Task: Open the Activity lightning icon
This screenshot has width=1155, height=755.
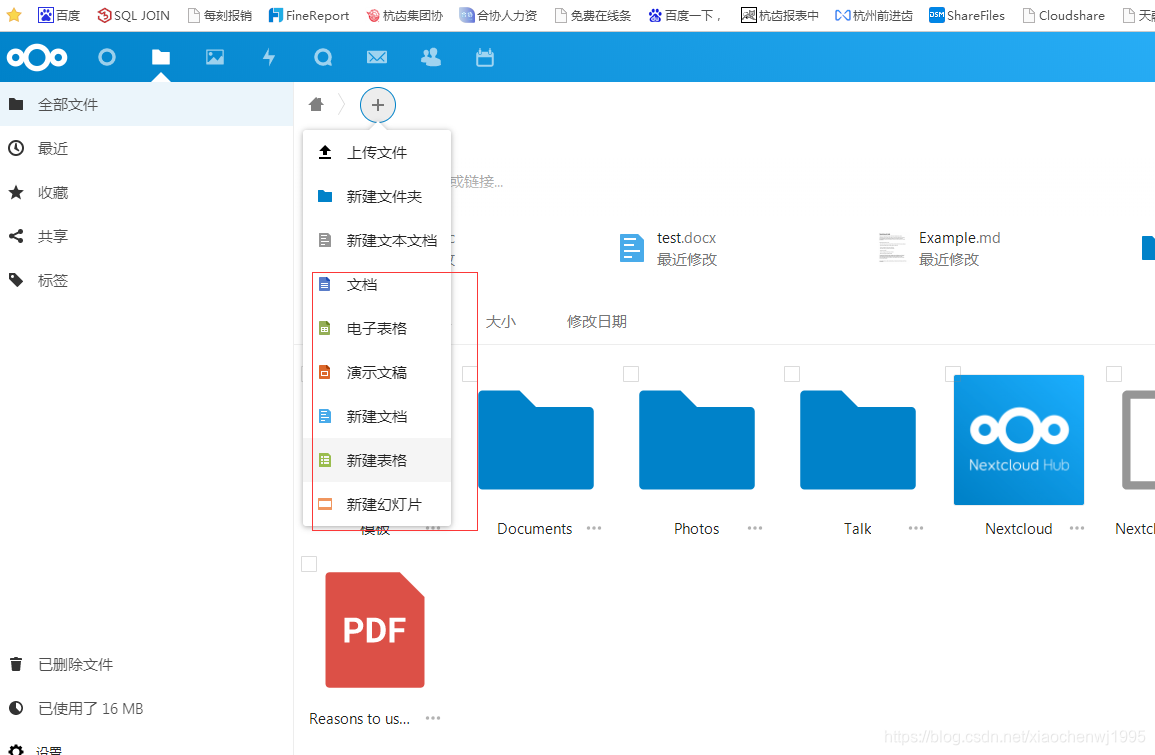Action: click(x=269, y=57)
